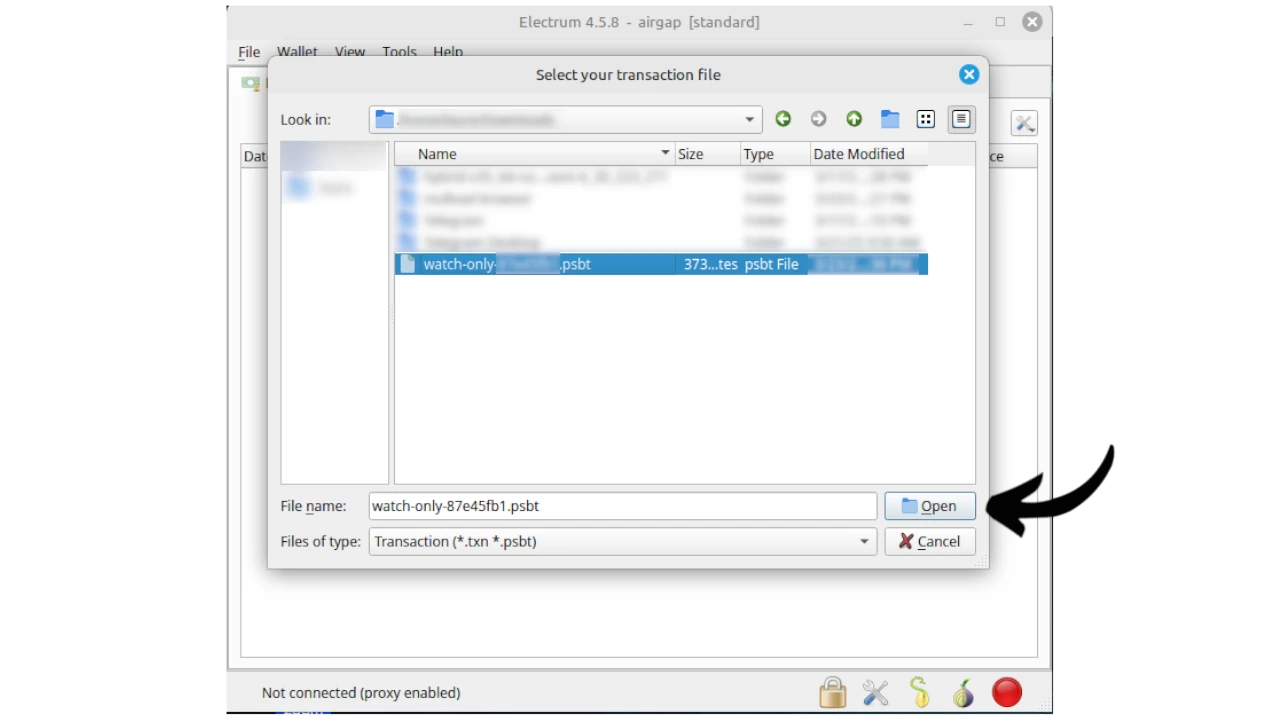The image size is (1280, 720).
Task: Cancel the file selection dialog
Action: click(x=929, y=541)
